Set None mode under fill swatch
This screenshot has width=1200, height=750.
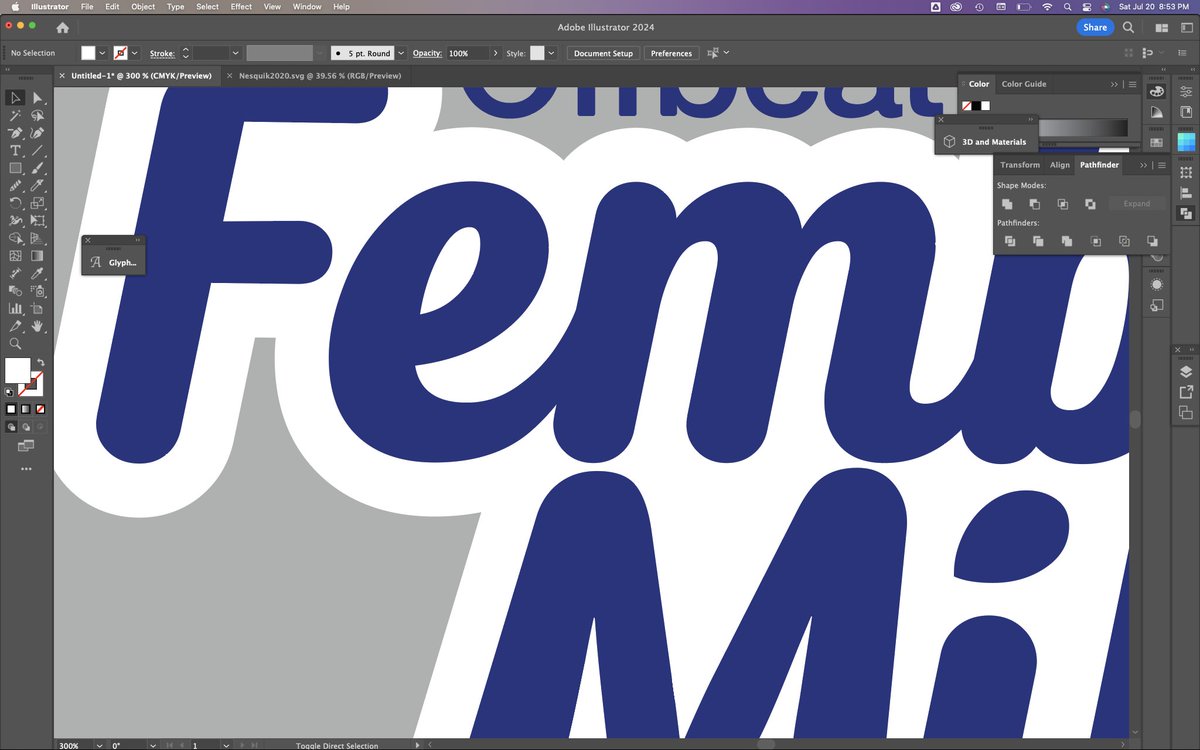[x=40, y=409]
